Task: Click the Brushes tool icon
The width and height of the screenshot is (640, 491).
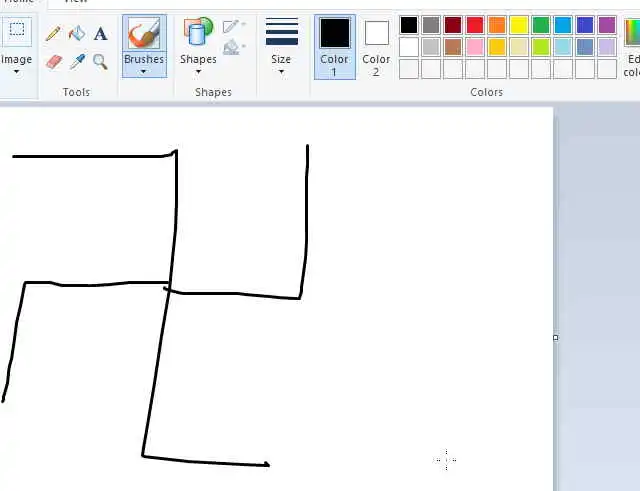Action: click(144, 33)
